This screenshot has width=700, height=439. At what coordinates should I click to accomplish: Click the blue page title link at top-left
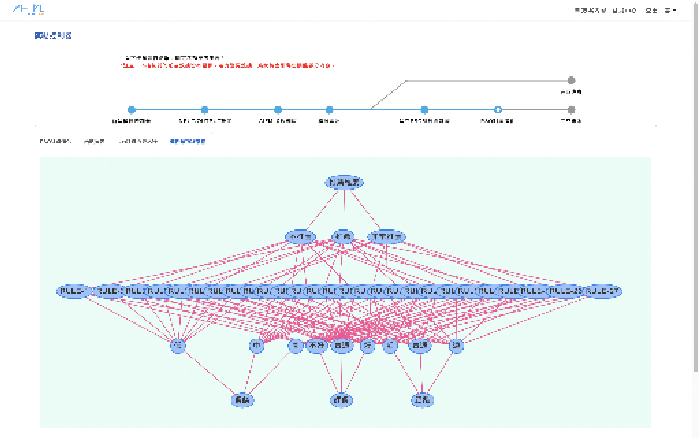[53, 36]
